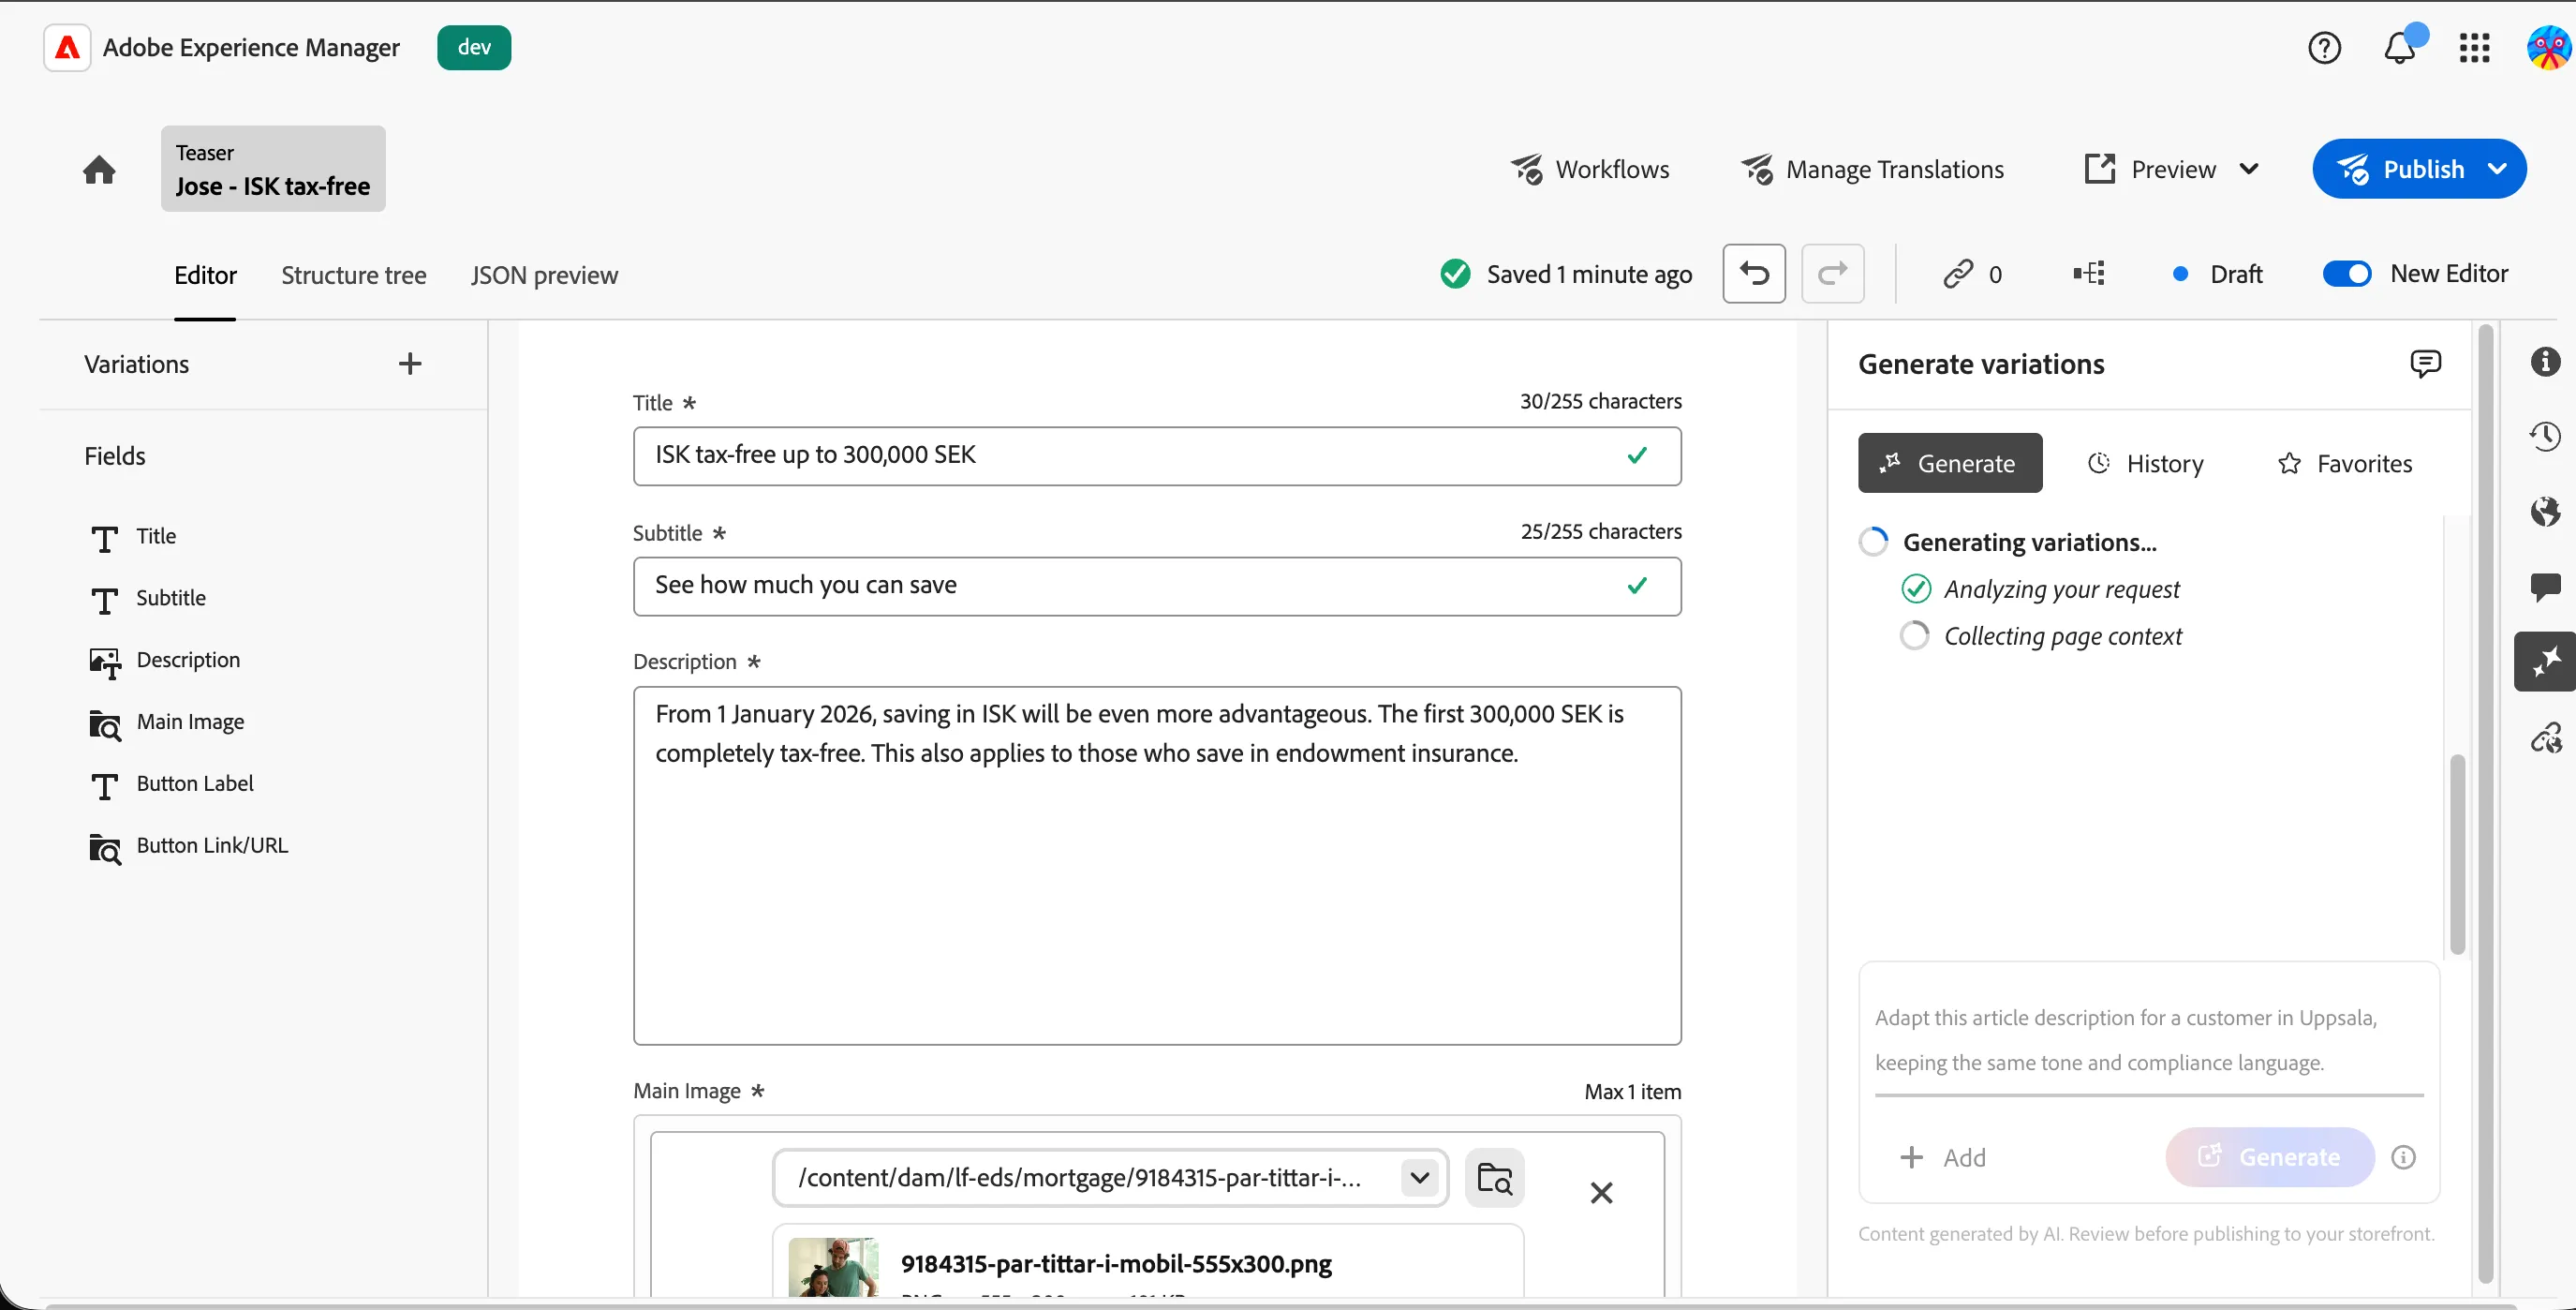Click Manage Translations
2576x1310 pixels.
tap(1872, 169)
